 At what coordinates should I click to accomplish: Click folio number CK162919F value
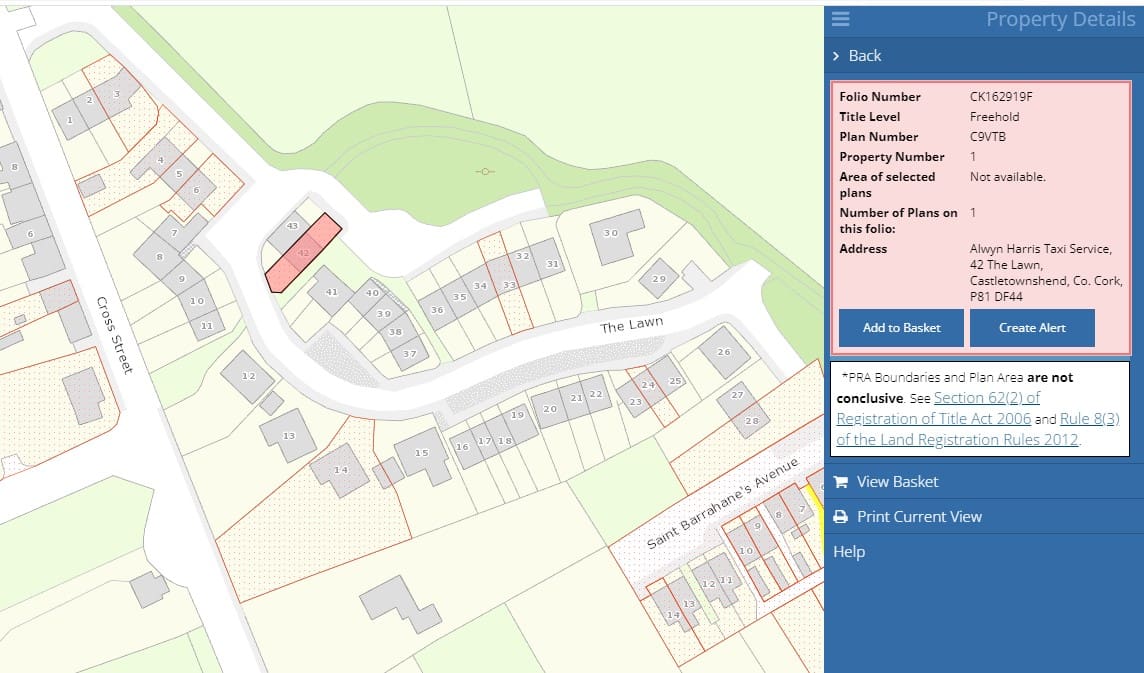1001,96
